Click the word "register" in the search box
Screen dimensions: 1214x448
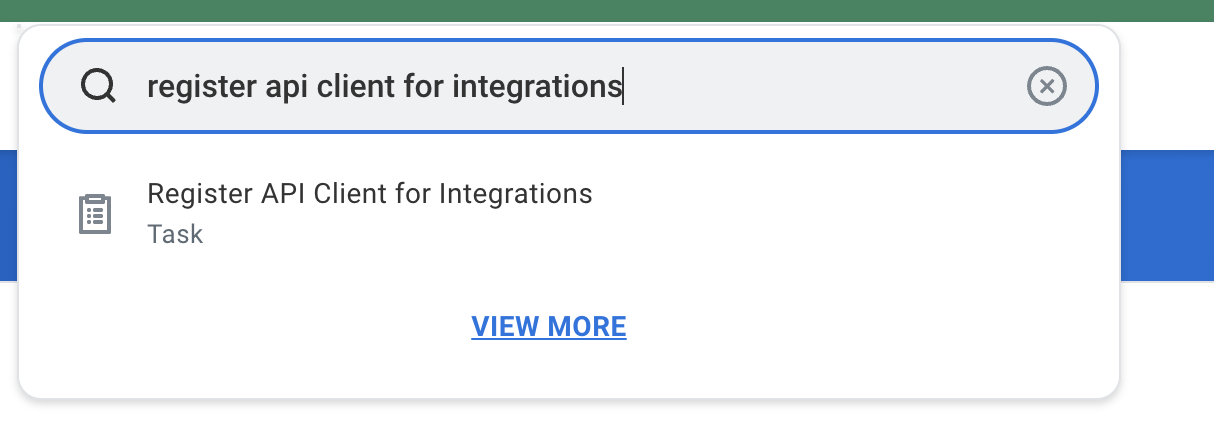(x=187, y=88)
